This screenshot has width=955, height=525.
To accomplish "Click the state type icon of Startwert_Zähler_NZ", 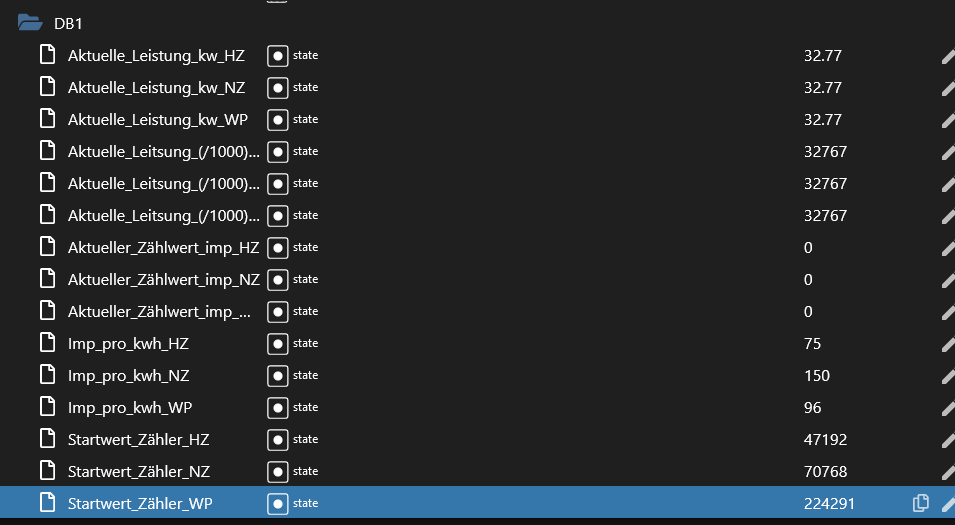I will point(278,471).
